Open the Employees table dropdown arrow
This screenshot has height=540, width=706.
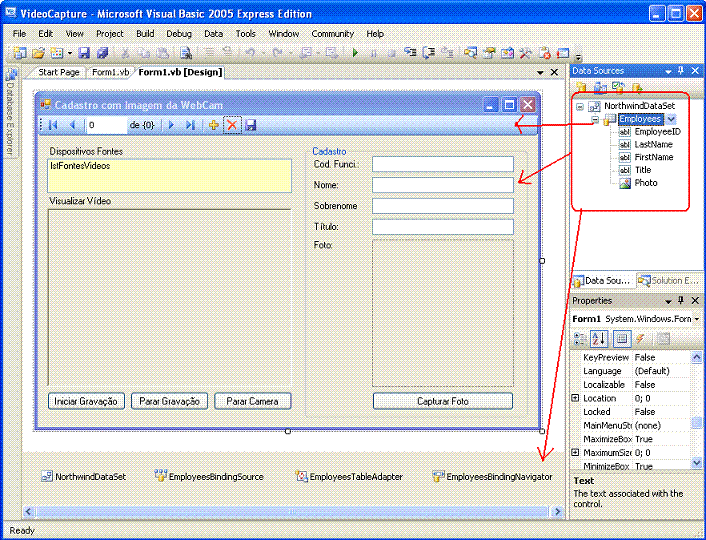pyautogui.click(x=671, y=119)
